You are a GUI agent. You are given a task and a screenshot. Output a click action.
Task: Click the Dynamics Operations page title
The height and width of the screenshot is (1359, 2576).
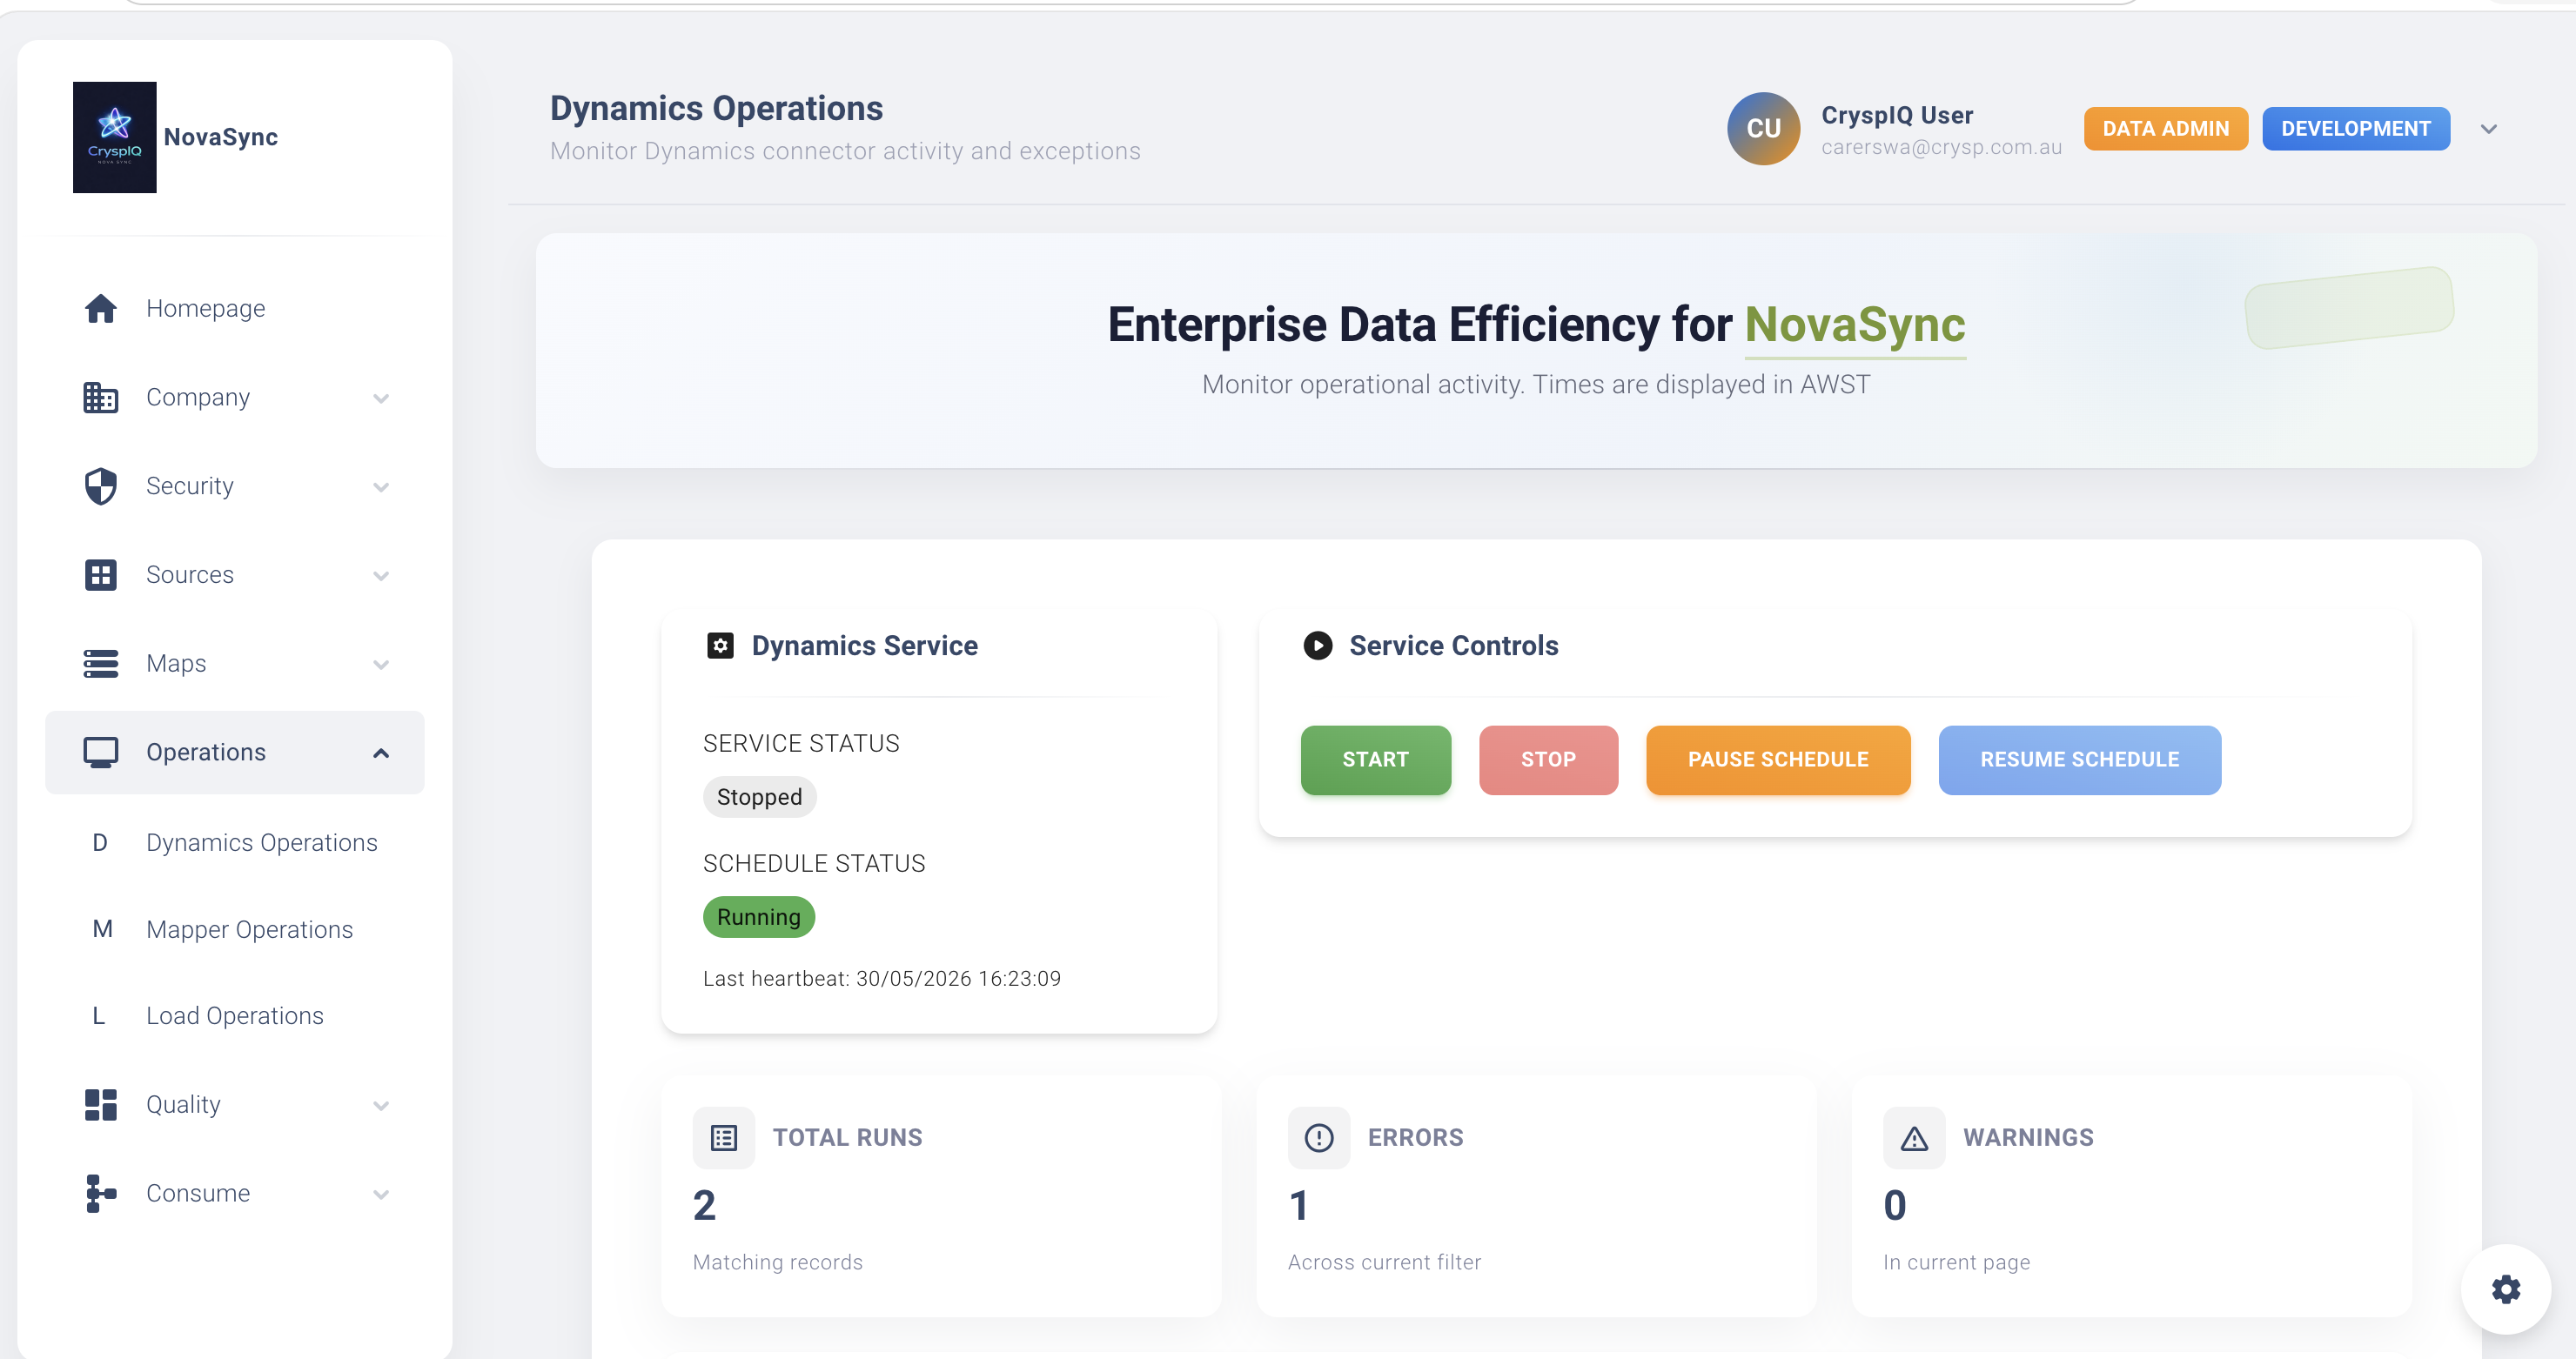pos(716,108)
